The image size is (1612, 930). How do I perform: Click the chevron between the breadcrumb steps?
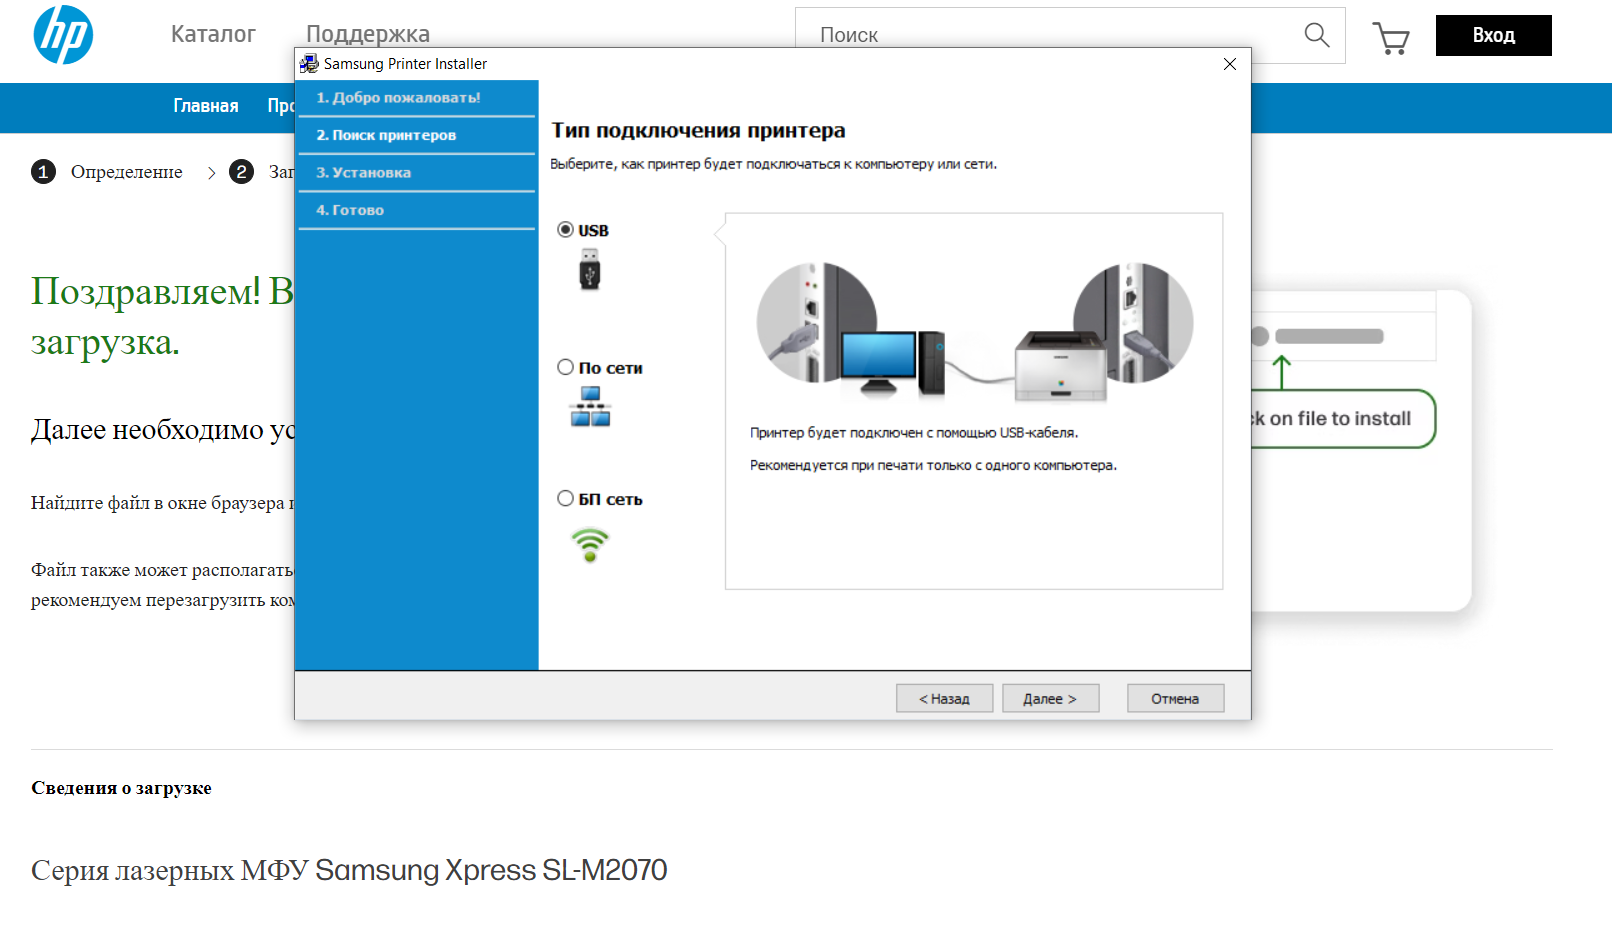(211, 173)
